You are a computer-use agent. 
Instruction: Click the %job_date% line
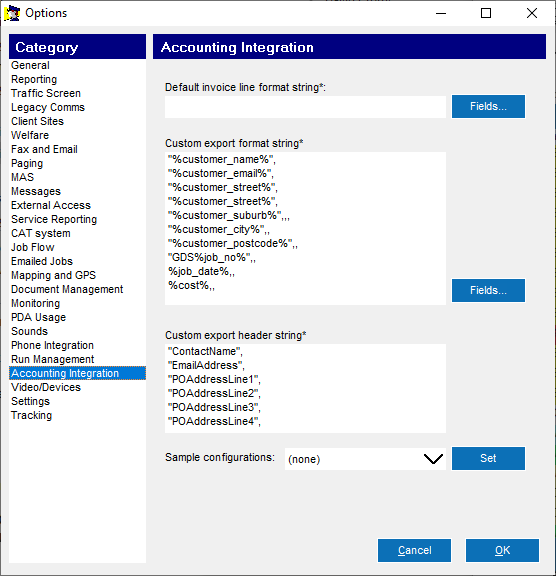click(x=201, y=271)
